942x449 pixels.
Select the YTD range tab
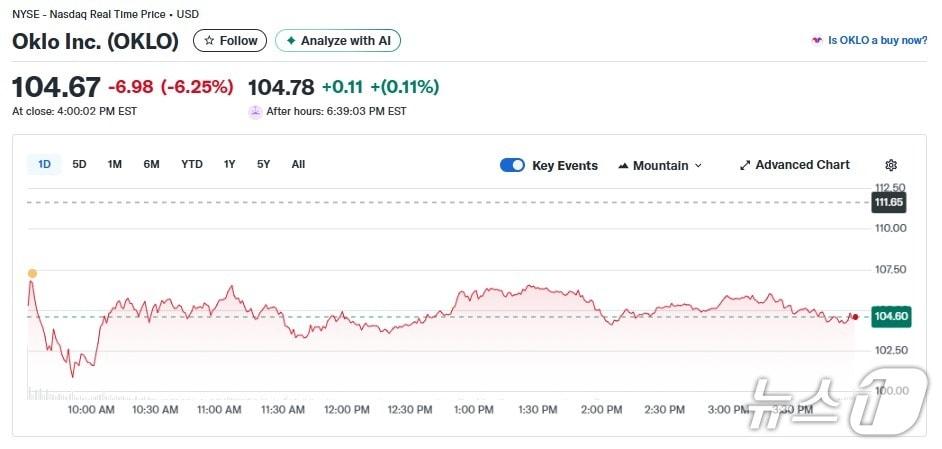(x=192, y=164)
